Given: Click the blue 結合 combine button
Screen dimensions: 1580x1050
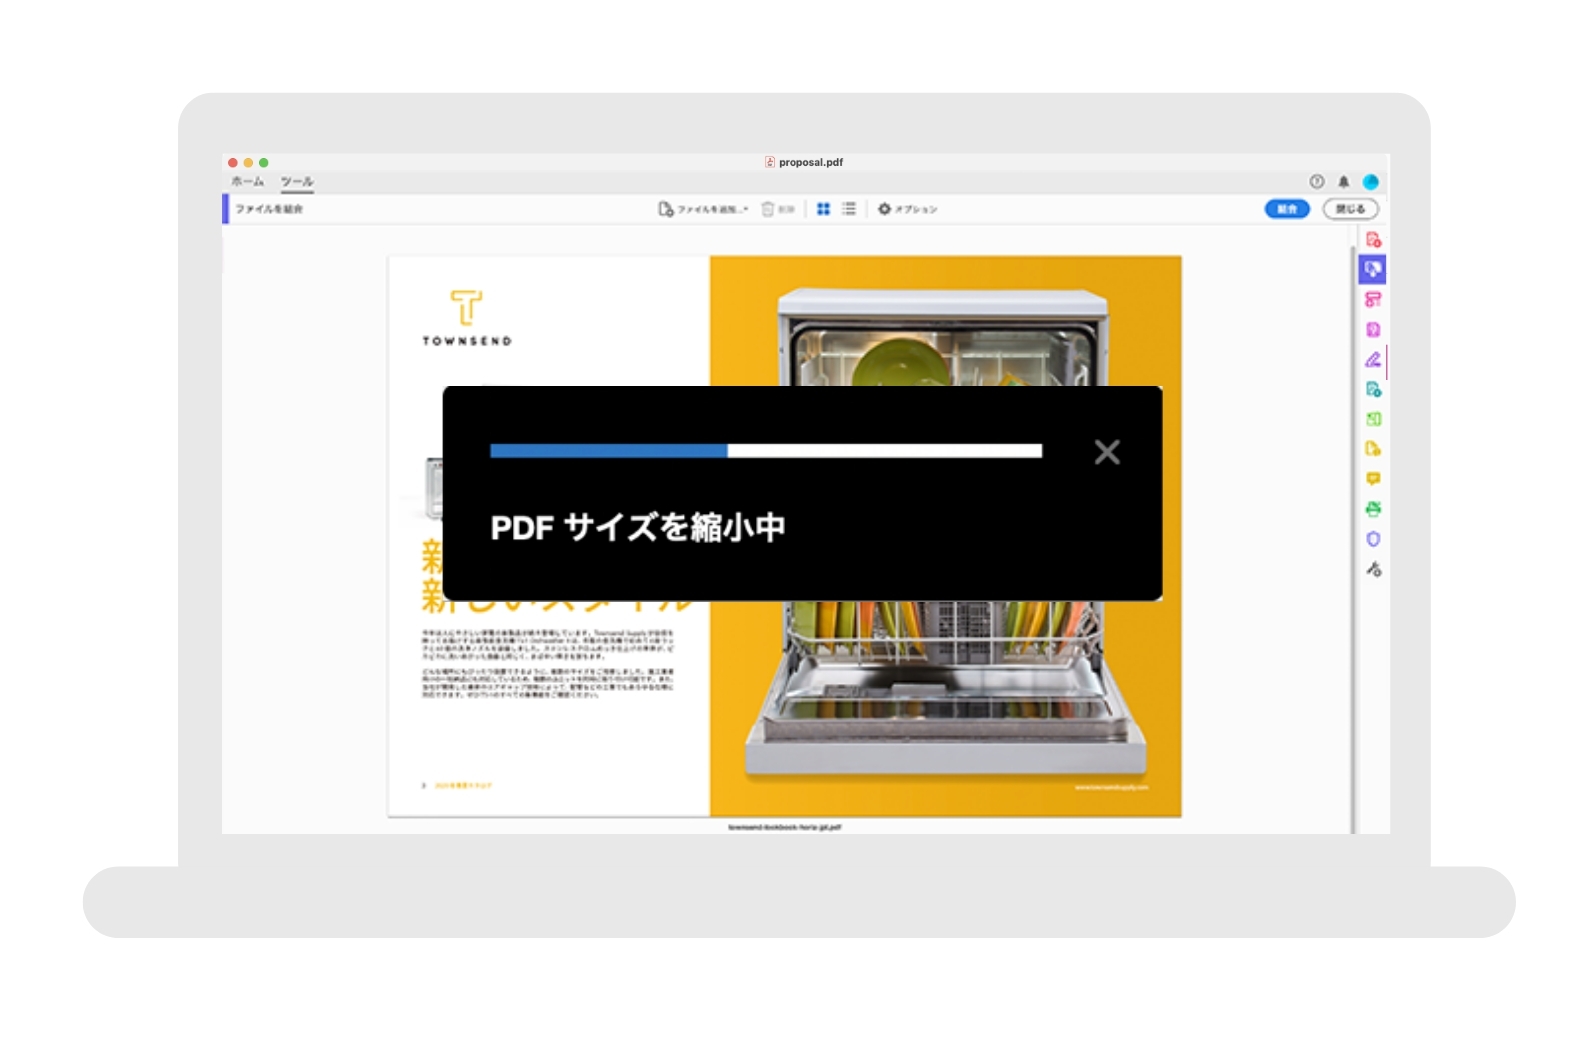Looking at the screenshot, I should 1287,209.
